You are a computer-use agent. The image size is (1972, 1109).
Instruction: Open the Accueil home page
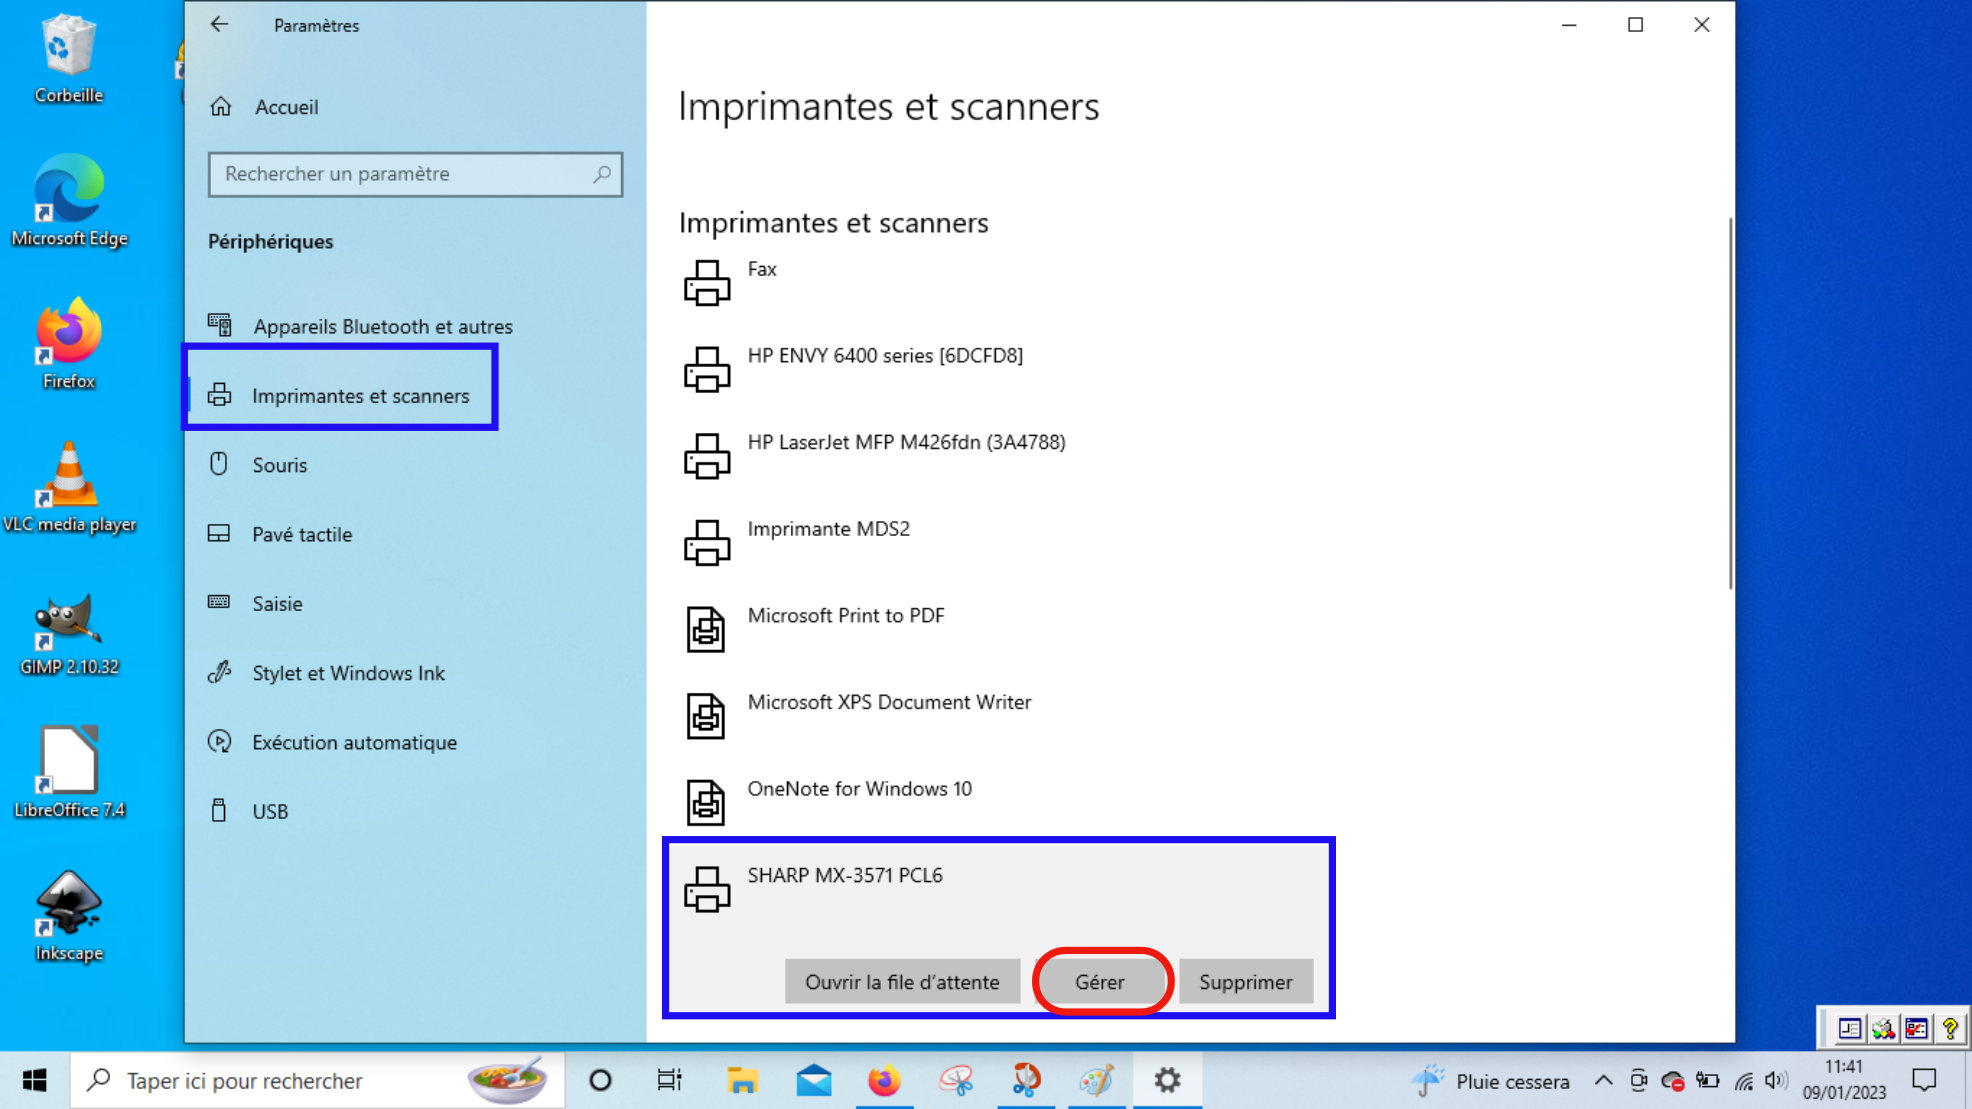286,107
